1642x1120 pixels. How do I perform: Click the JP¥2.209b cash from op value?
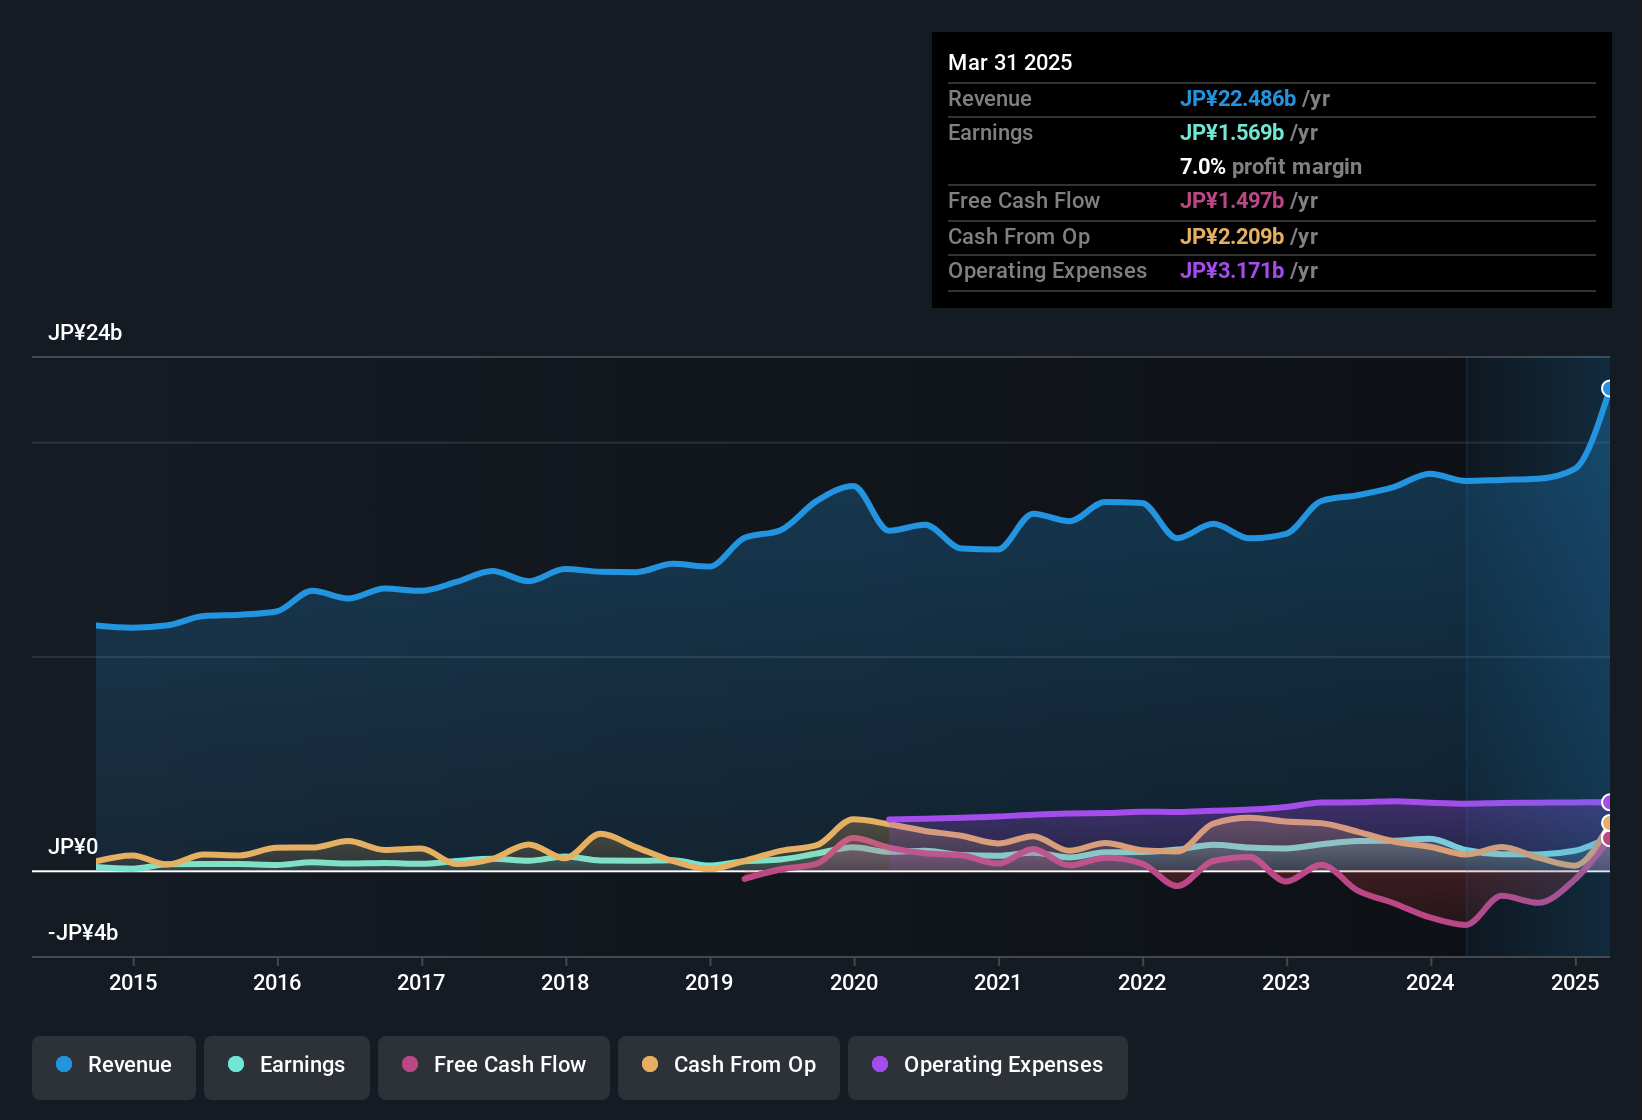click(x=1232, y=236)
